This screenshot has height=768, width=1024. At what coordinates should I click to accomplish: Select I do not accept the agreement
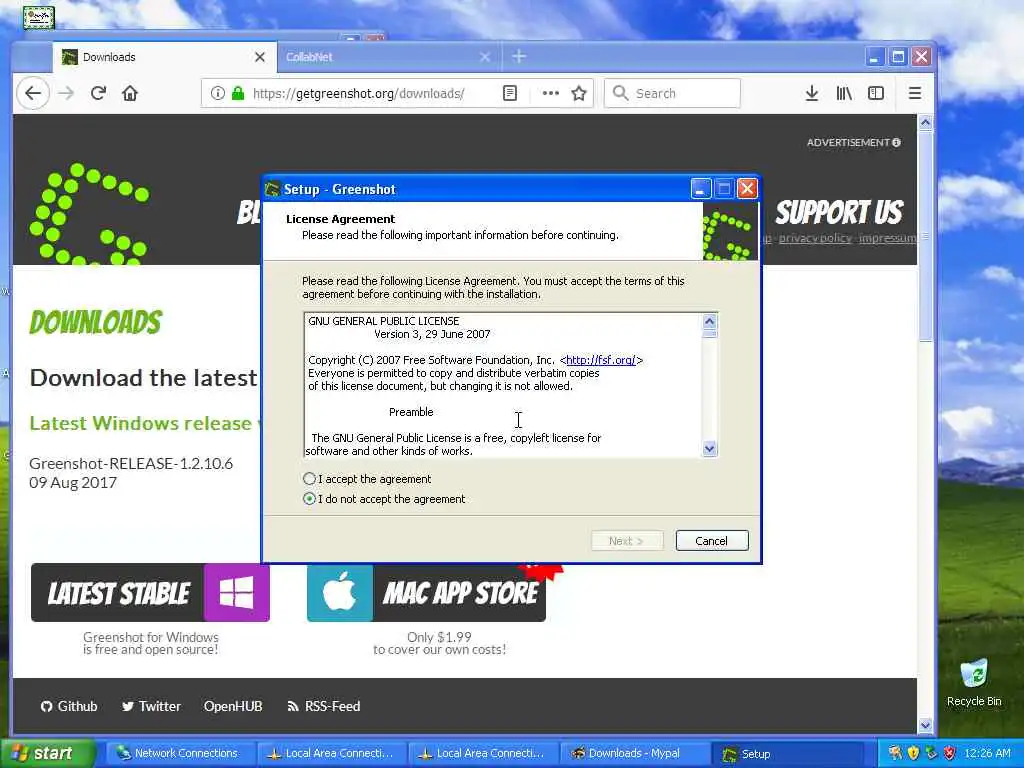click(310, 499)
